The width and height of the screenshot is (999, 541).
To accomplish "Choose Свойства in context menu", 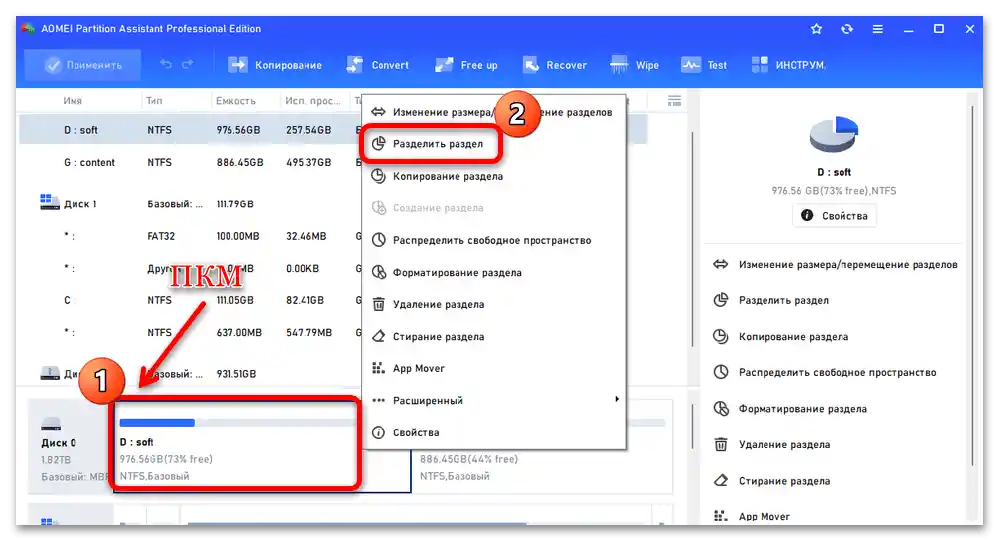I will [x=416, y=433].
